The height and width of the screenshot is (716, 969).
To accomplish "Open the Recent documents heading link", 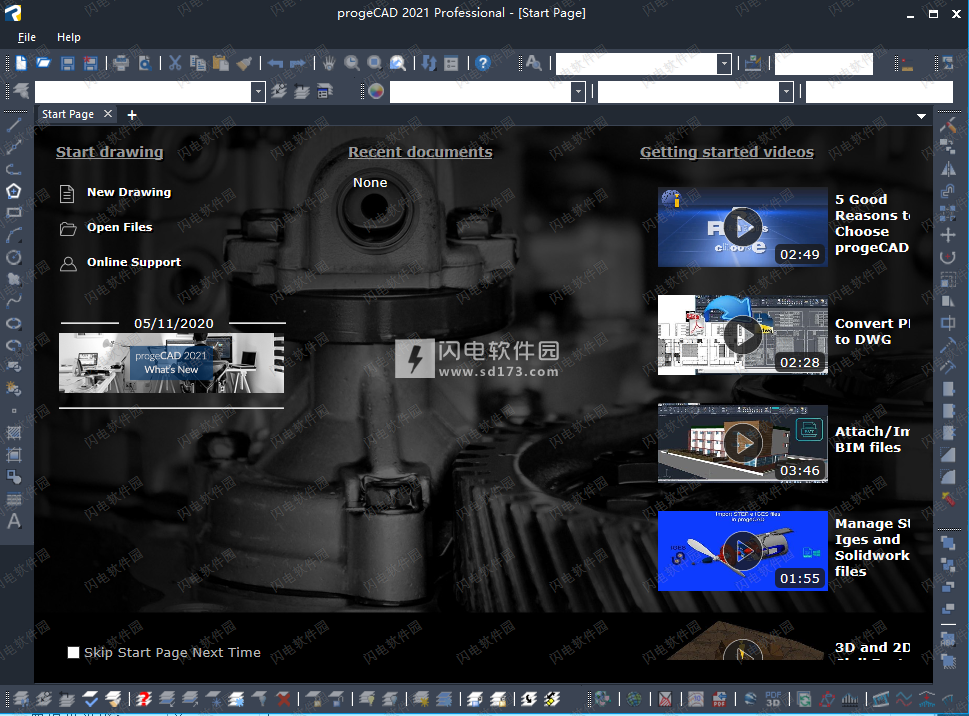I will (x=420, y=152).
